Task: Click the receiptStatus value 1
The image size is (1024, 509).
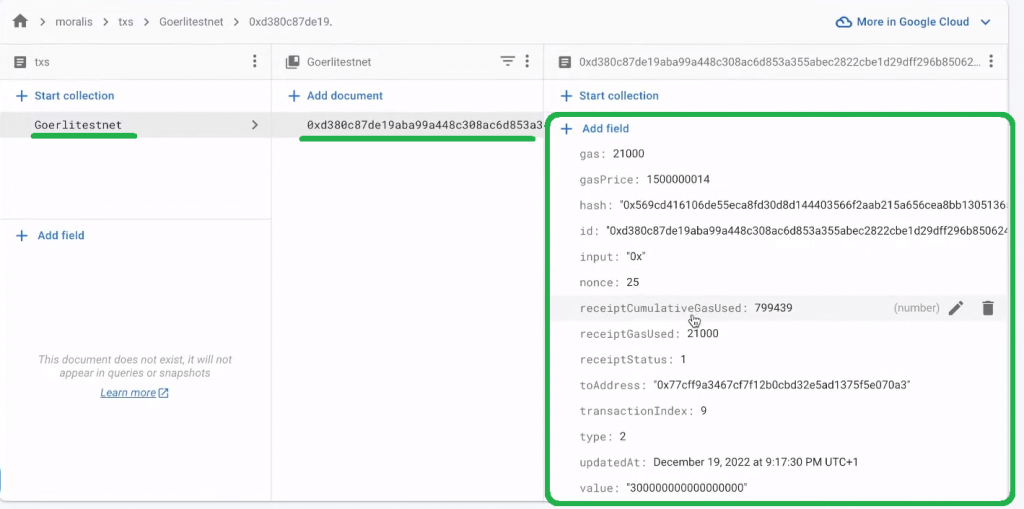Action: pyautogui.click(x=683, y=359)
